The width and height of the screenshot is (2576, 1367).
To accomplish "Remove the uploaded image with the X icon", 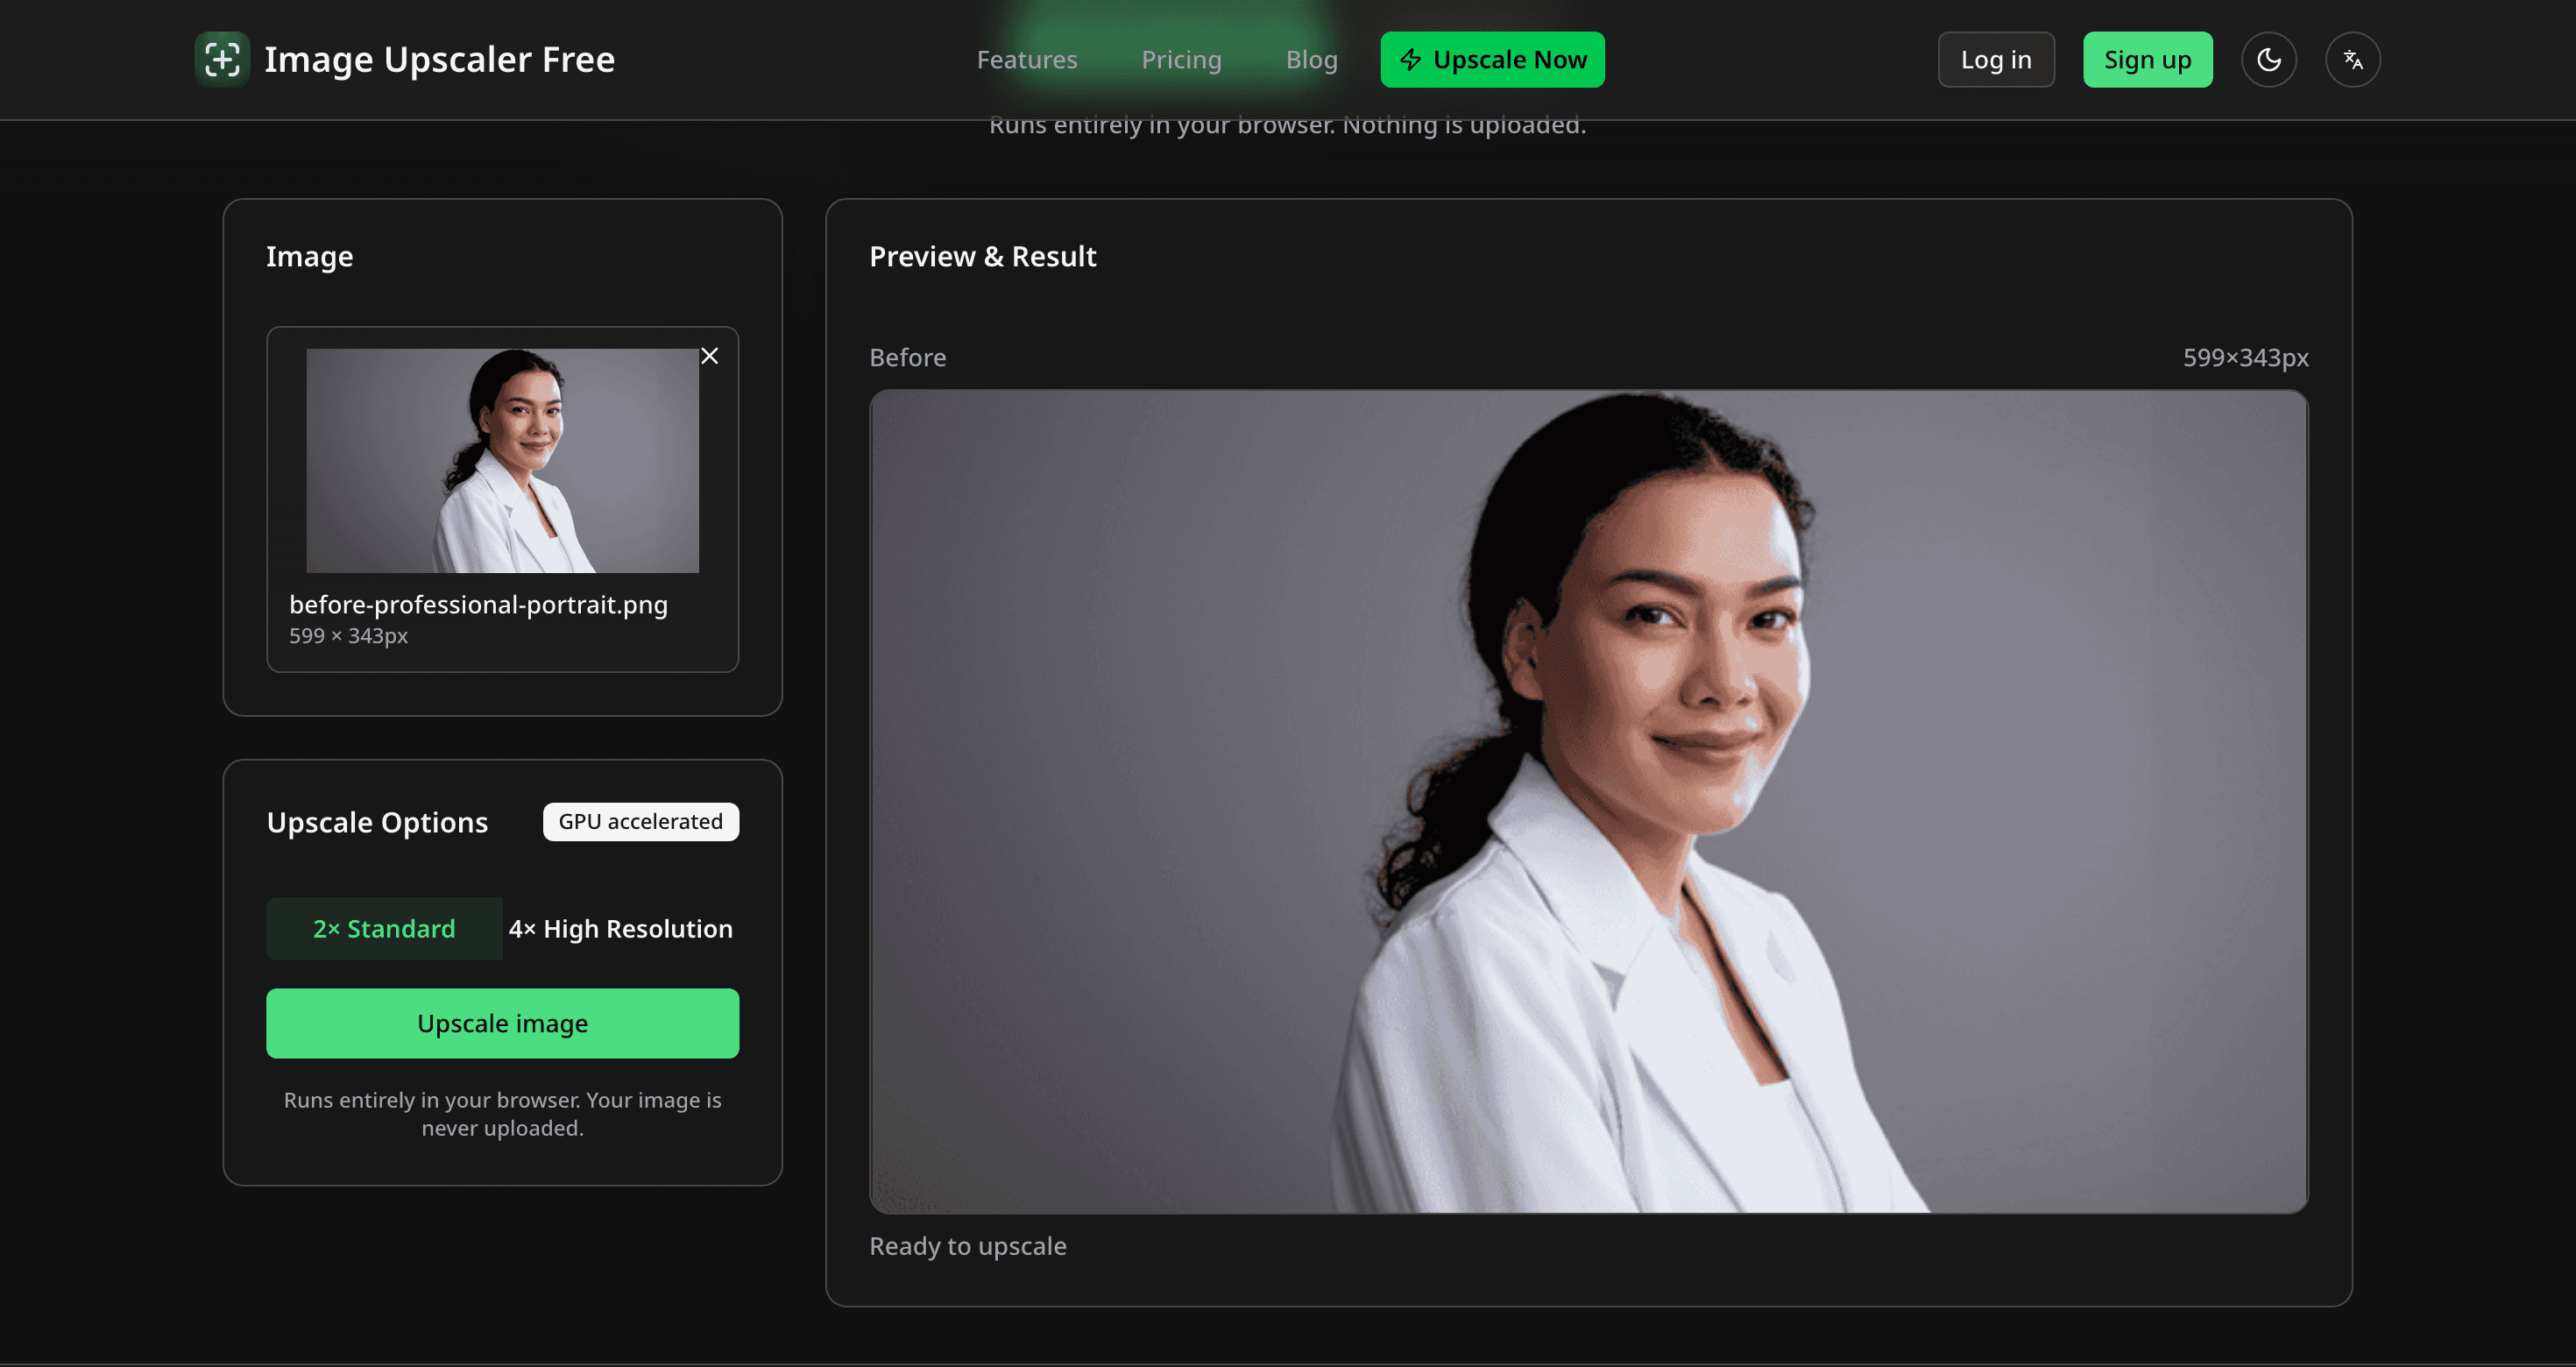I will click(709, 356).
